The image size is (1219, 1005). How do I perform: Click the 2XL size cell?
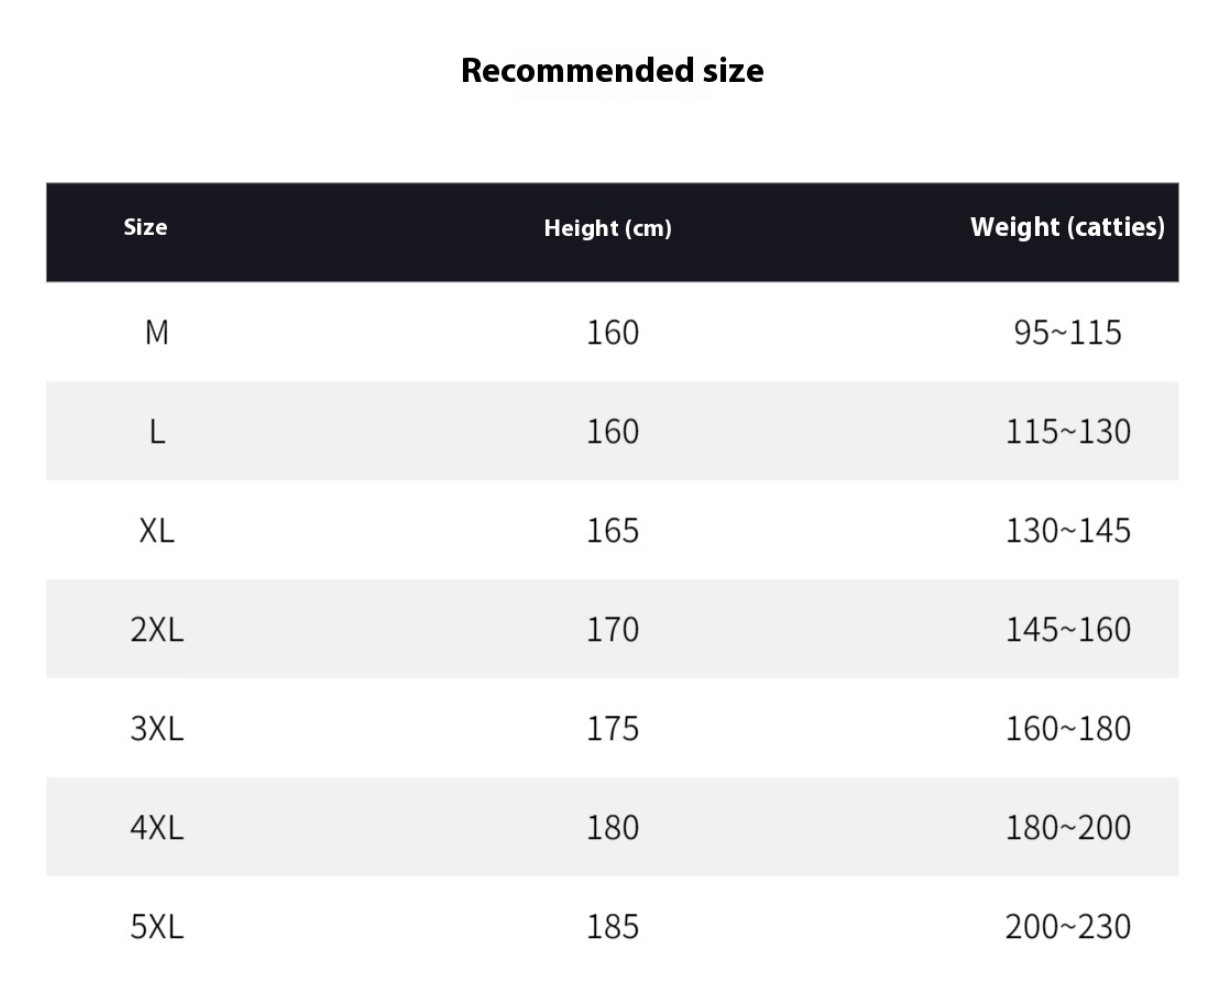click(x=157, y=629)
